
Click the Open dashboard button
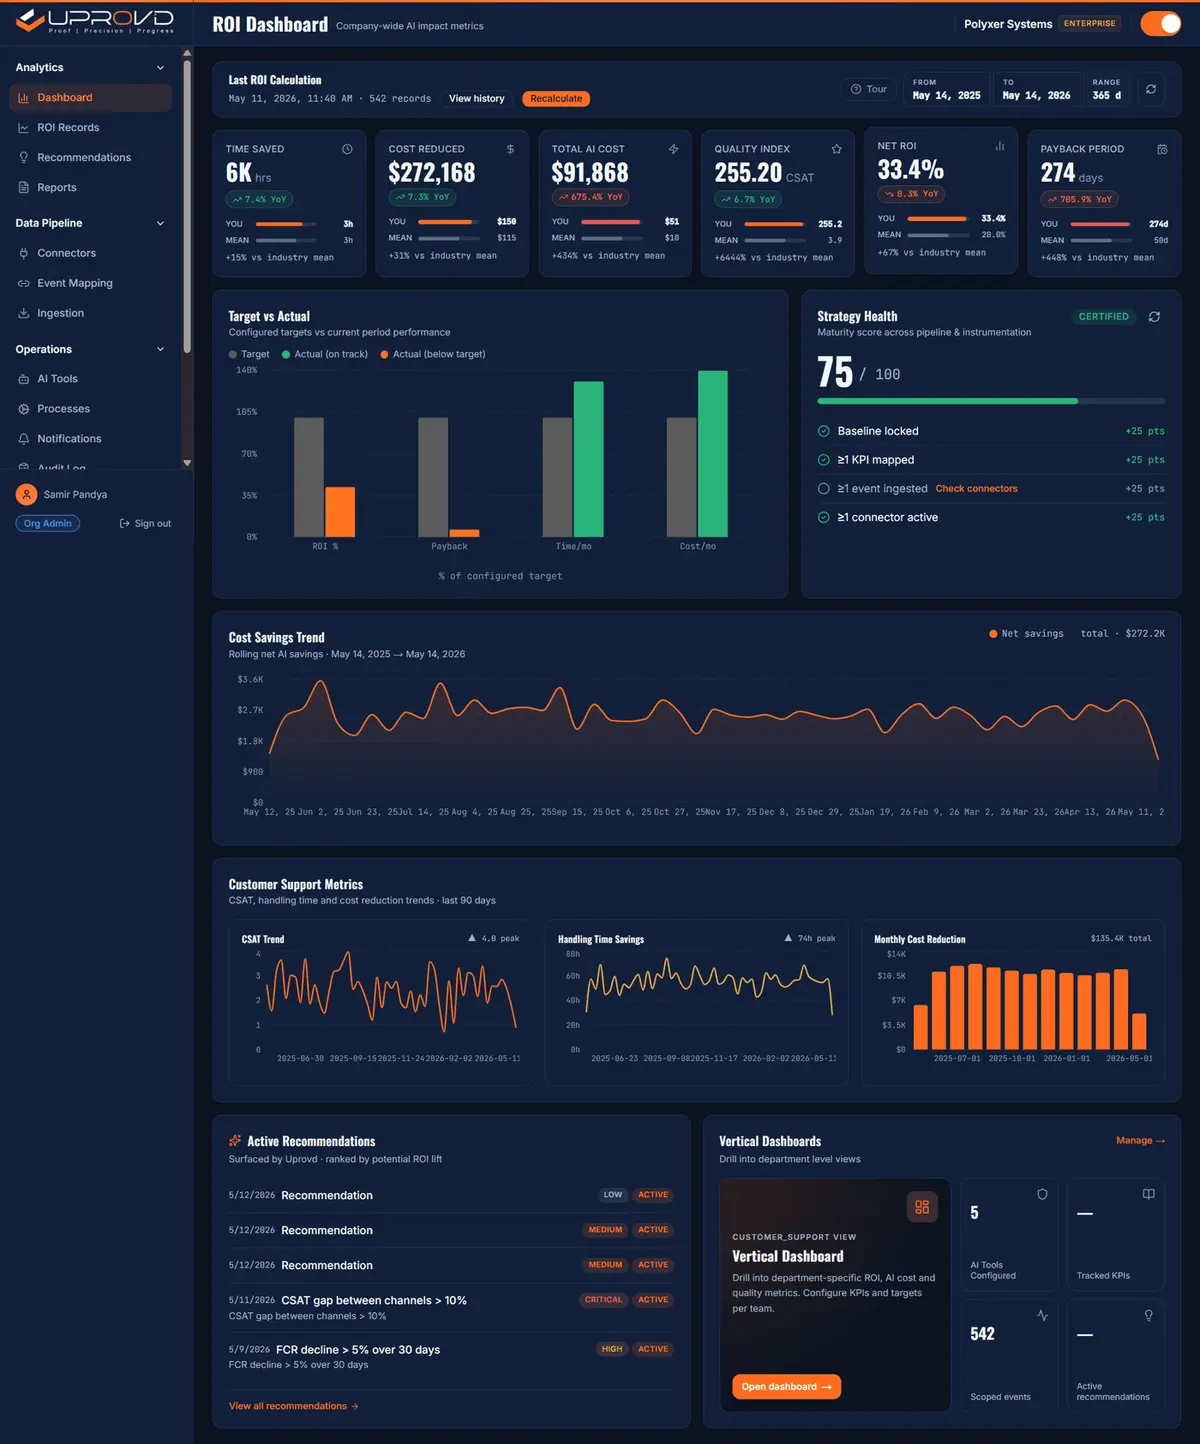pos(786,1387)
